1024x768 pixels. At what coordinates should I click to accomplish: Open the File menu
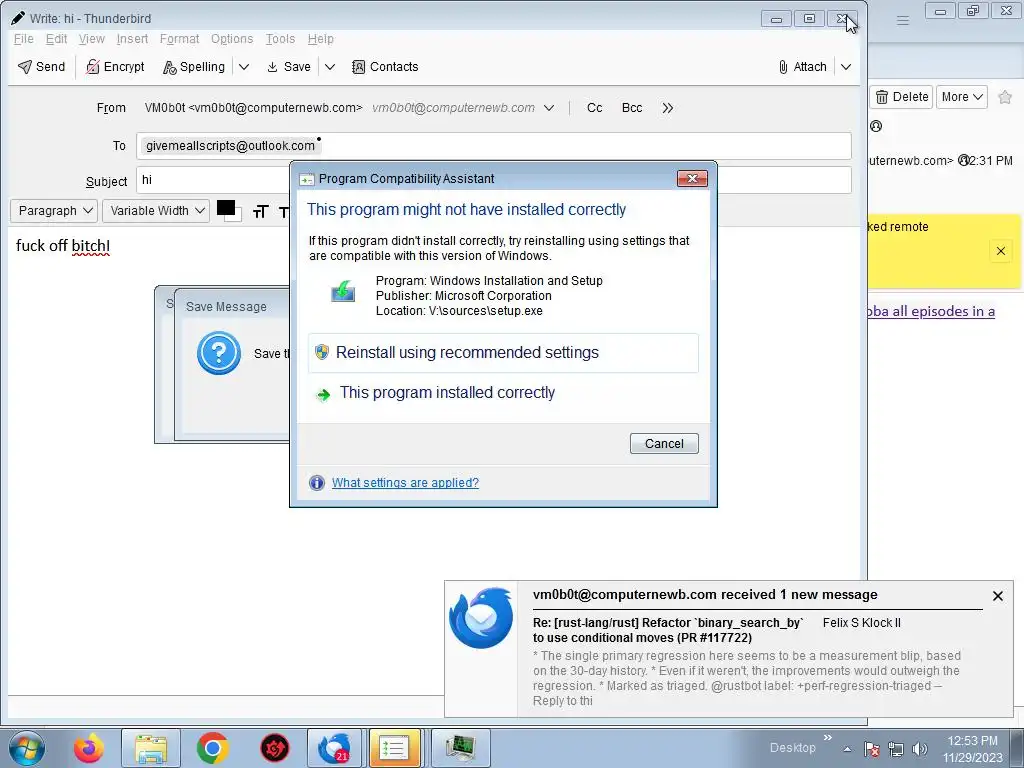24,39
